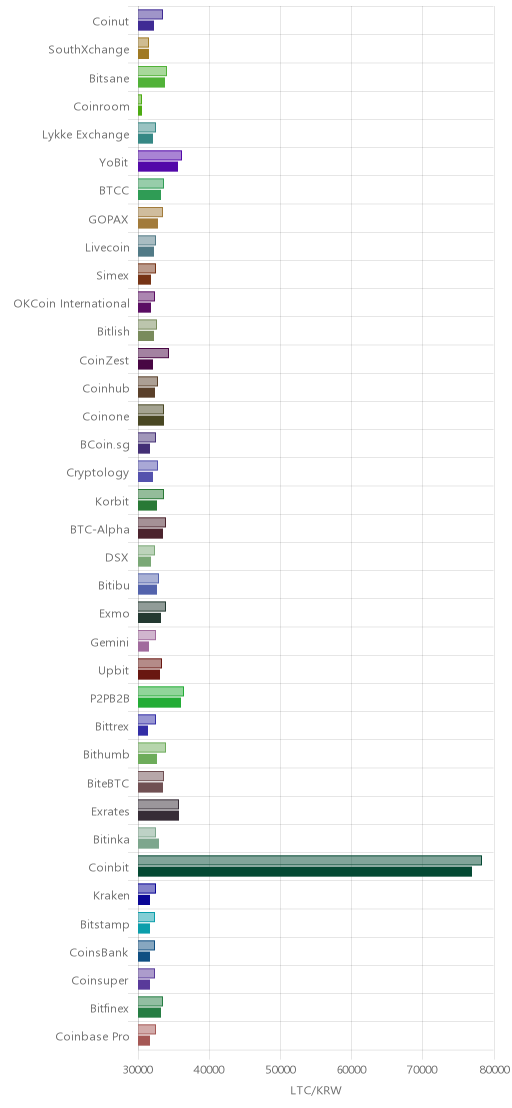This screenshot has height=1108, width=512.
Task: Select the Kraken dark blue bar
Action: pos(143,900)
